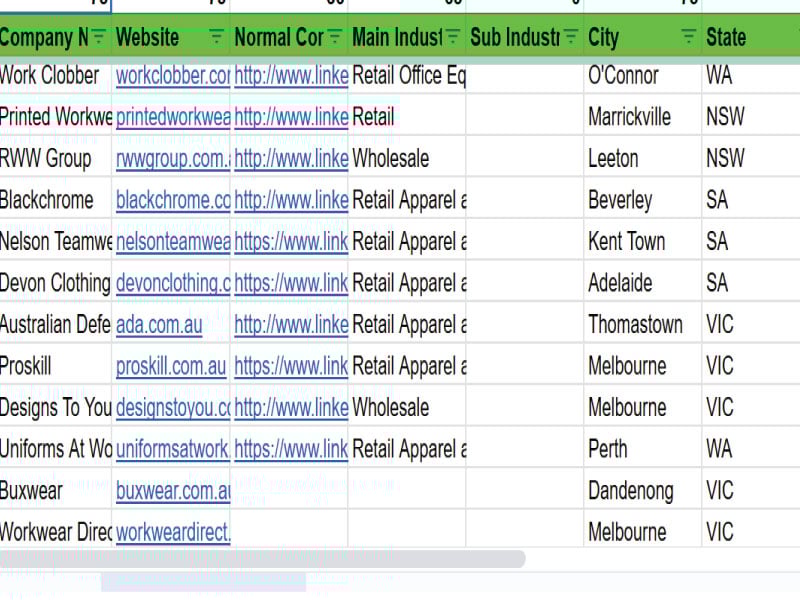This screenshot has width=800, height=600.
Task: Open LinkedIn link in Devon Clothing row
Action: tap(291, 283)
